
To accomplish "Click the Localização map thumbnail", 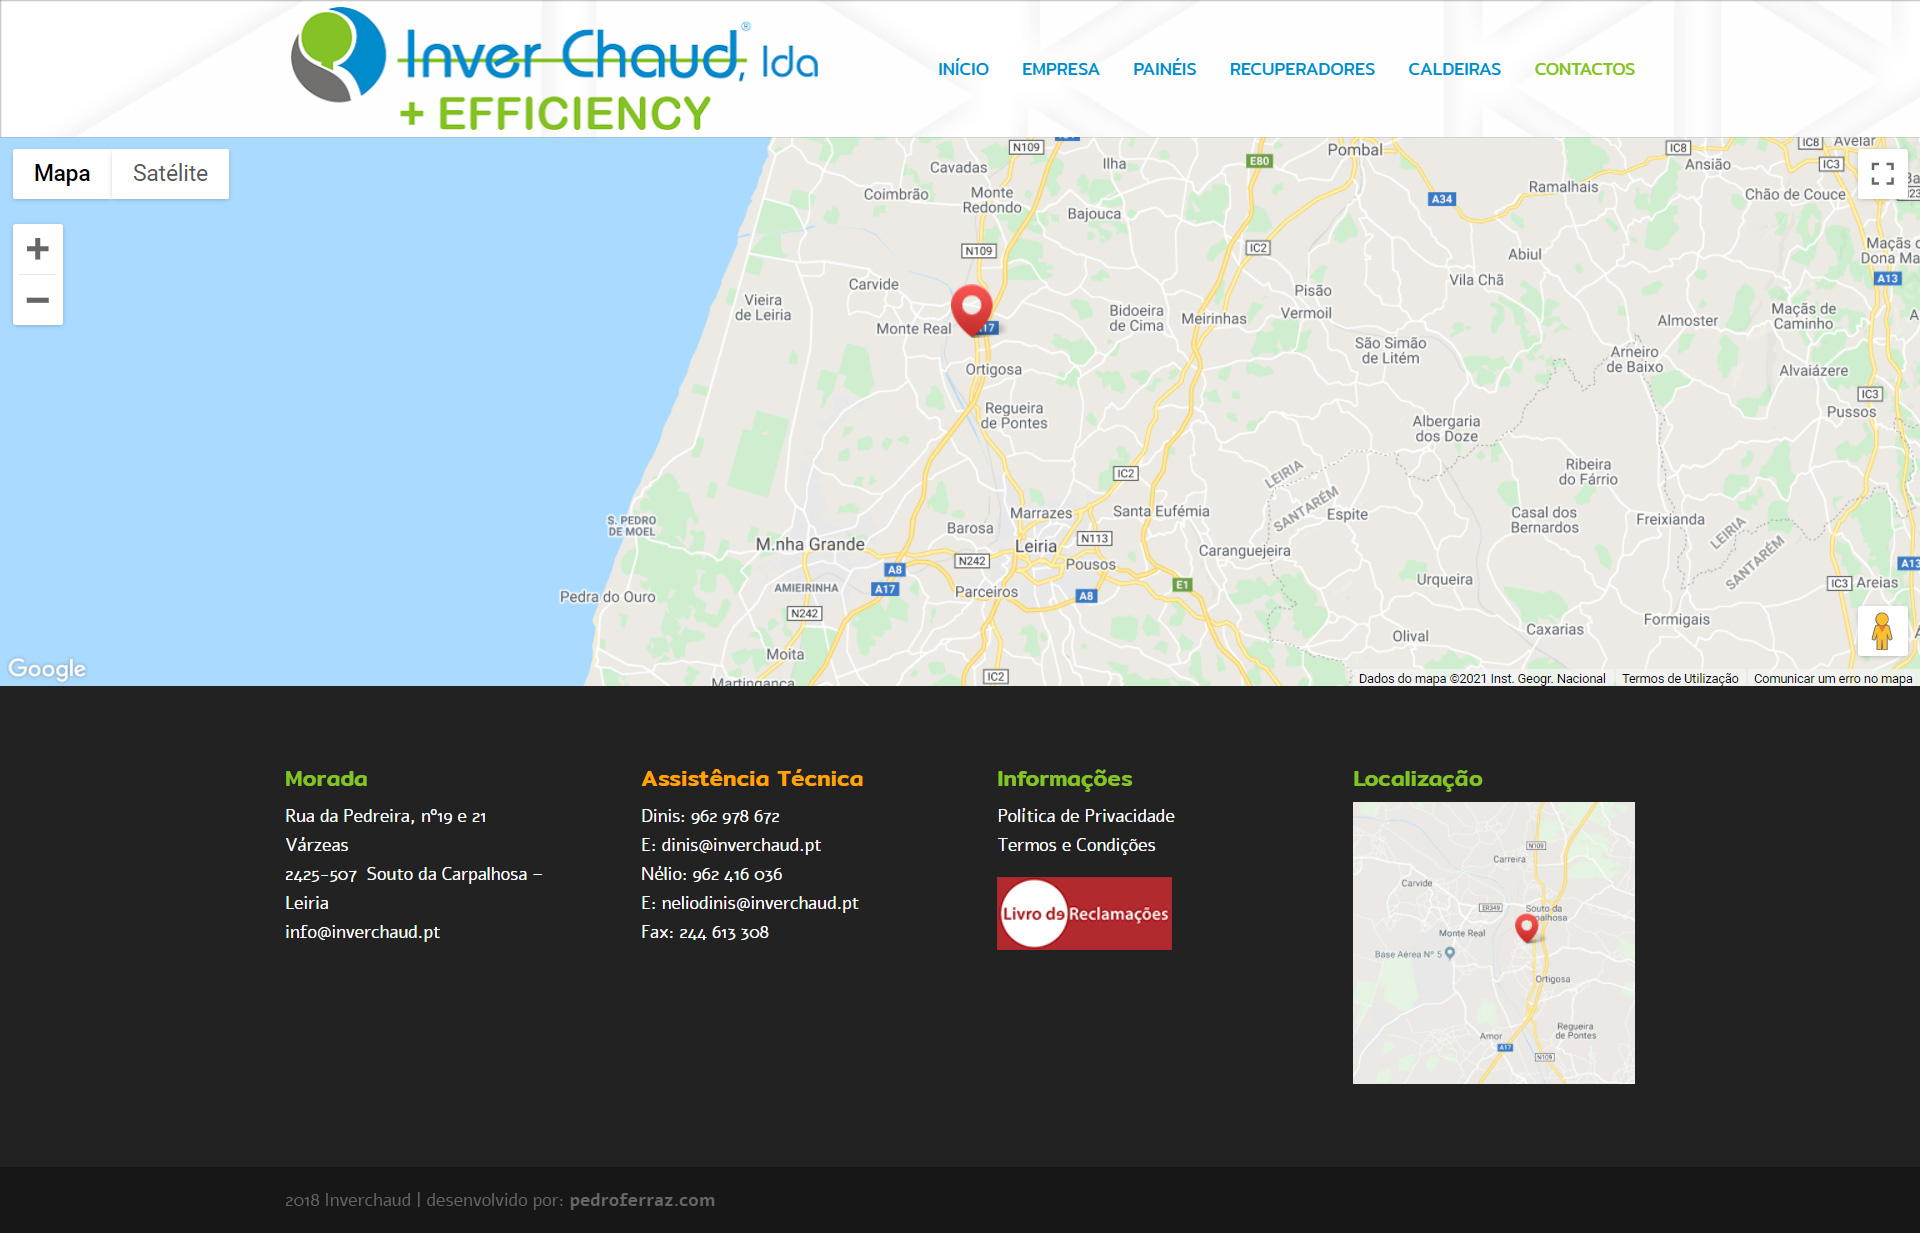I will 1493,942.
